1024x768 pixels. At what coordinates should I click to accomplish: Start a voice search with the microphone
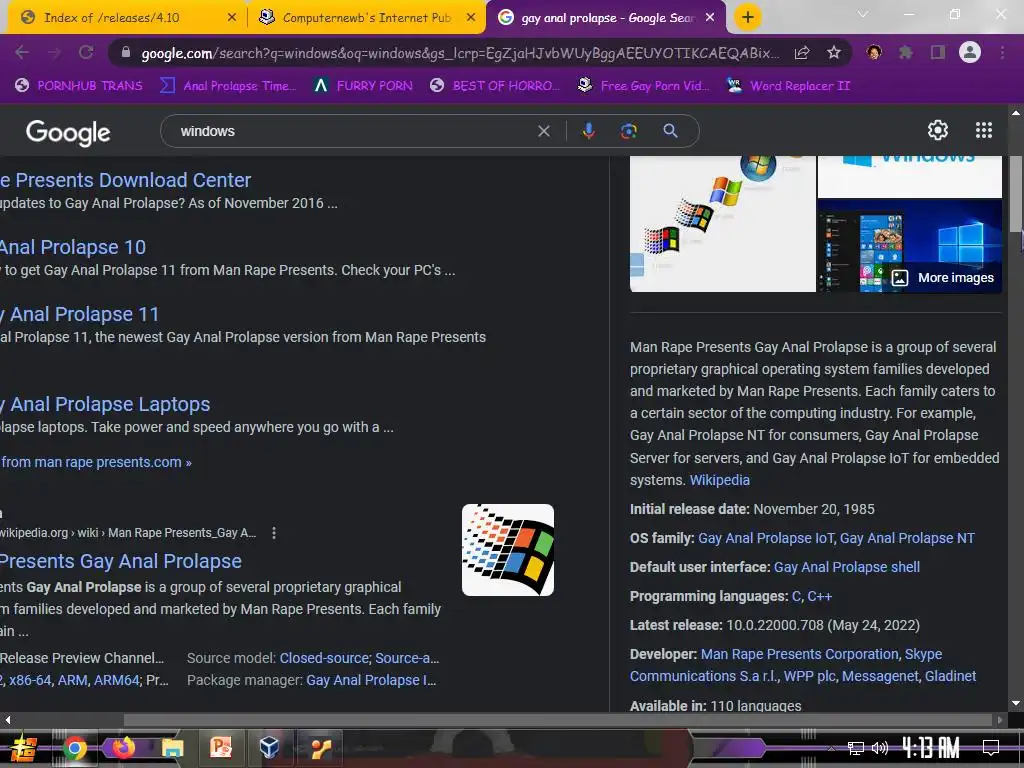tap(588, 131)
